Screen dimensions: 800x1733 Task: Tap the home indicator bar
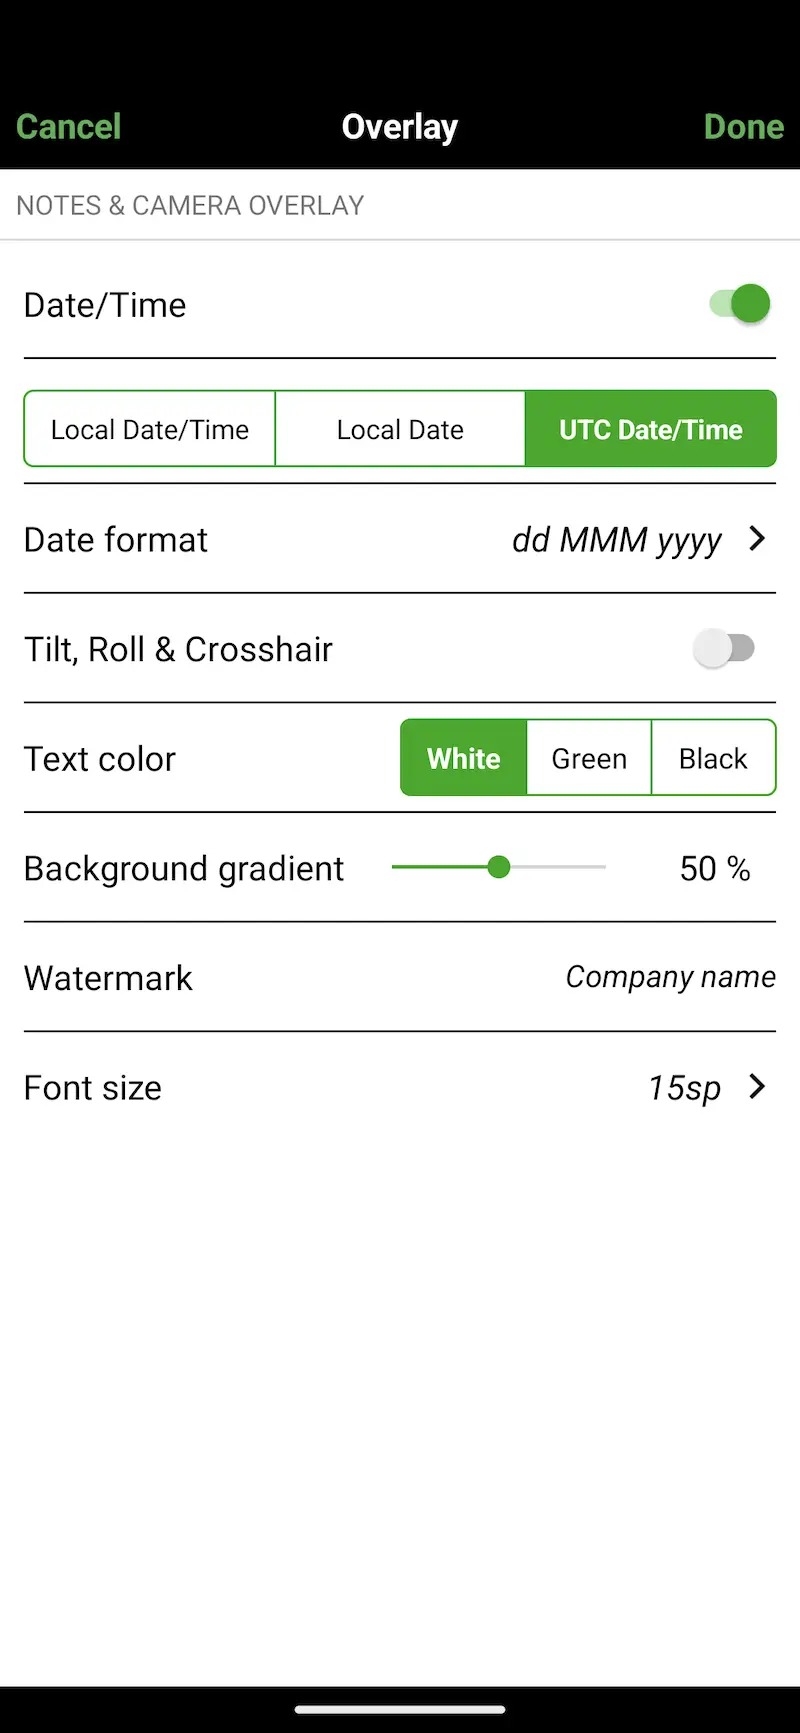click(x=400, y=1709)
